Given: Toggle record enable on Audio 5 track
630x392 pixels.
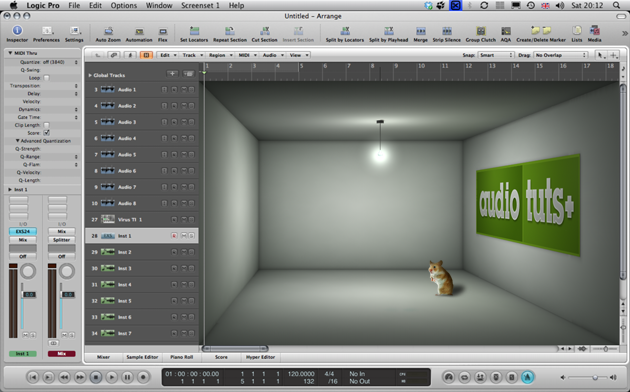Looking at the screenshot, I should point(174,155).
